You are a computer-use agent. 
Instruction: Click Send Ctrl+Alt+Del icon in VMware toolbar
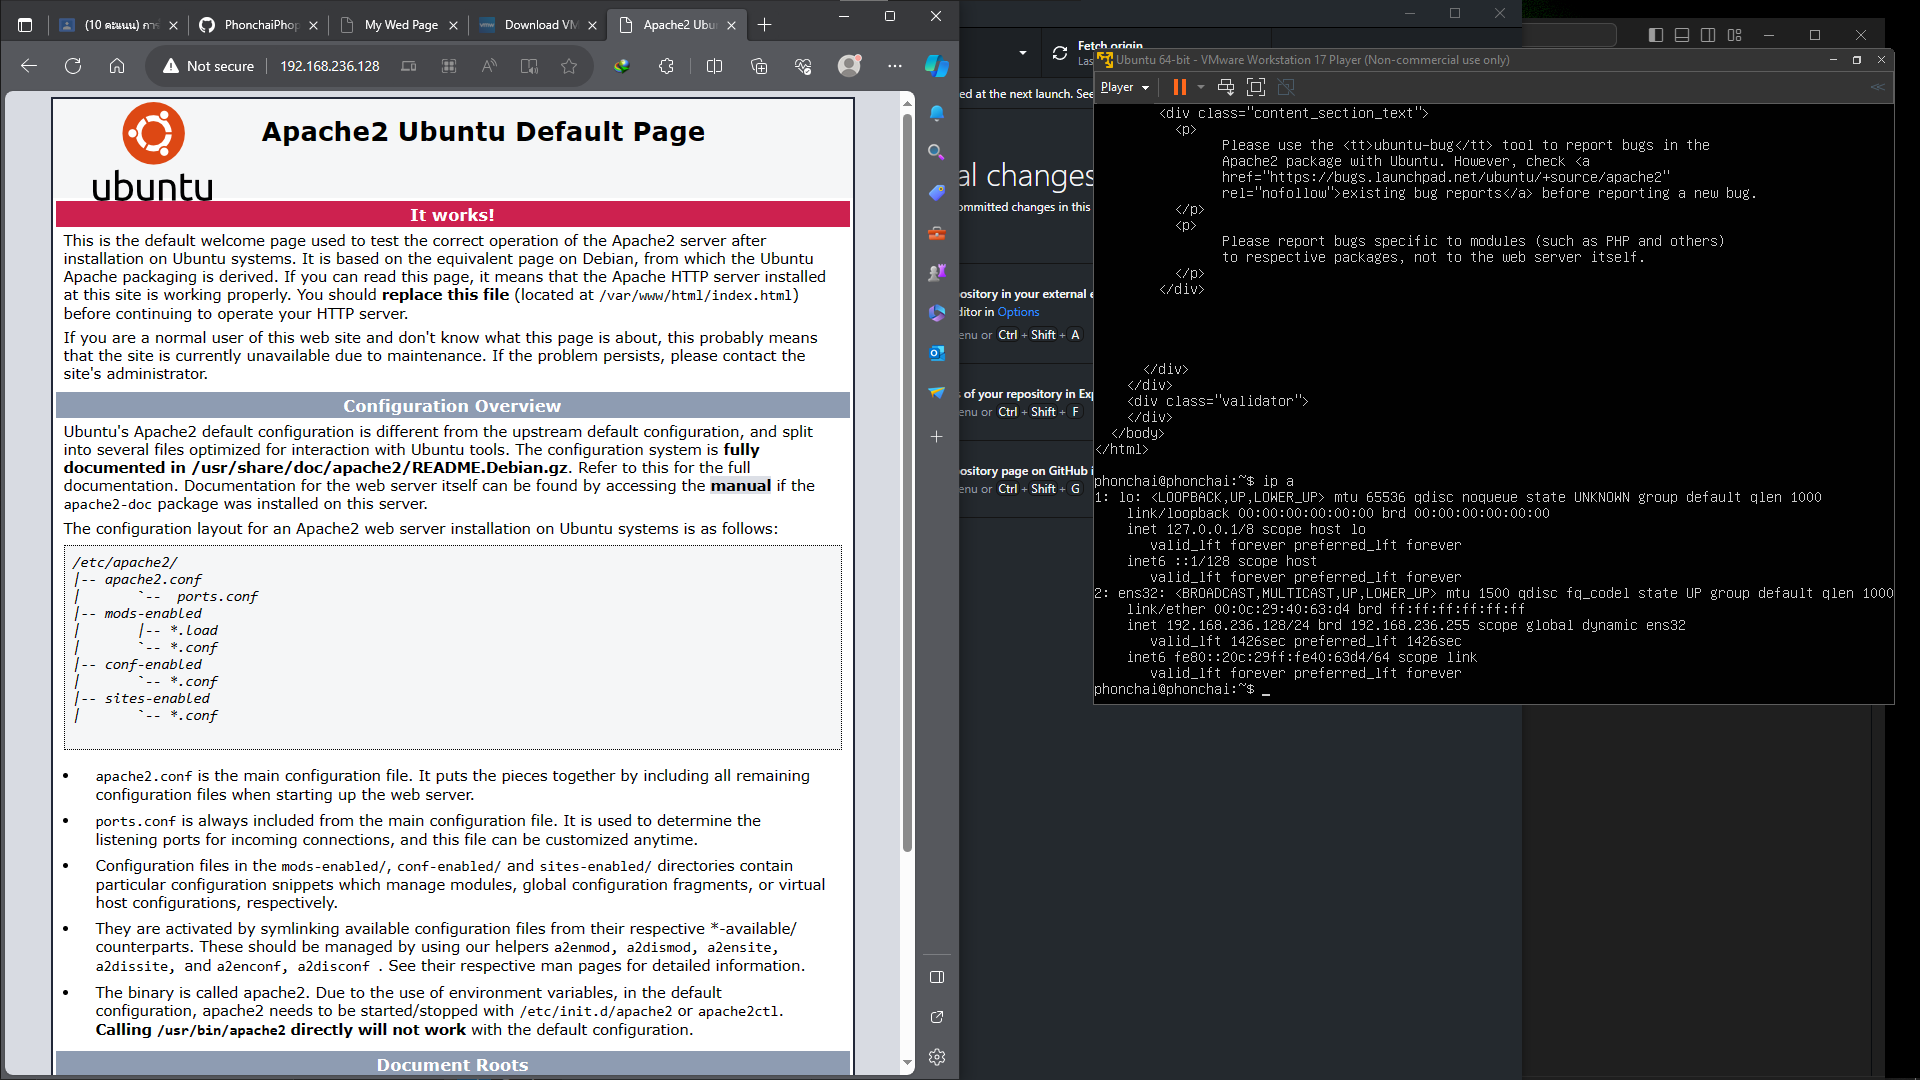point(1226,87)
